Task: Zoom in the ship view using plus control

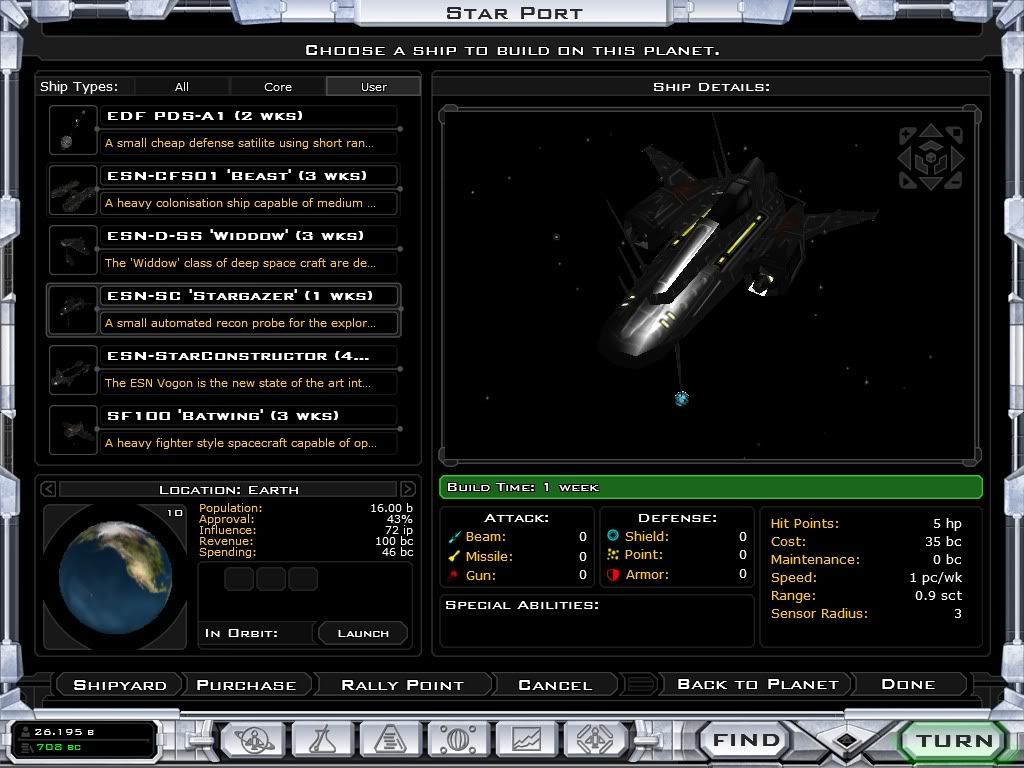Action: (906, 135)
